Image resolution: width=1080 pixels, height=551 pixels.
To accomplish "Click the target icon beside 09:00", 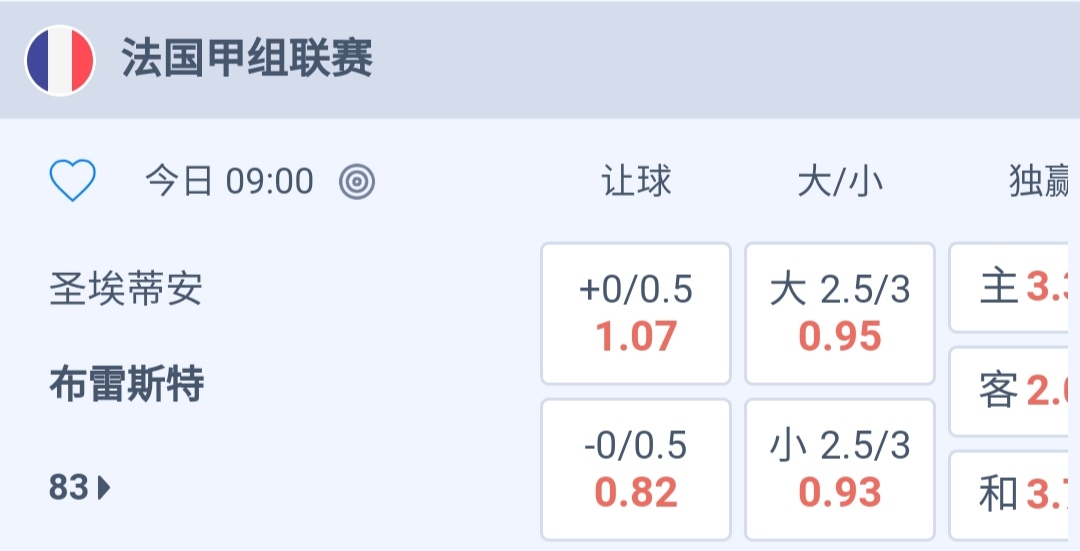I will (356, 181).
